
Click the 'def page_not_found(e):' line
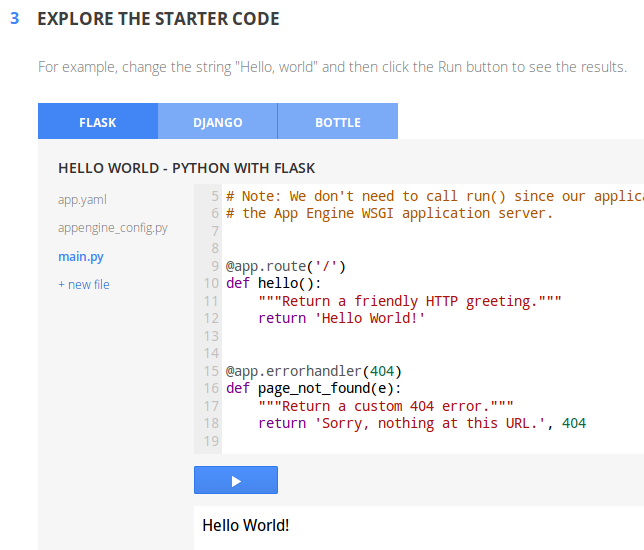(x=314, y=389)
